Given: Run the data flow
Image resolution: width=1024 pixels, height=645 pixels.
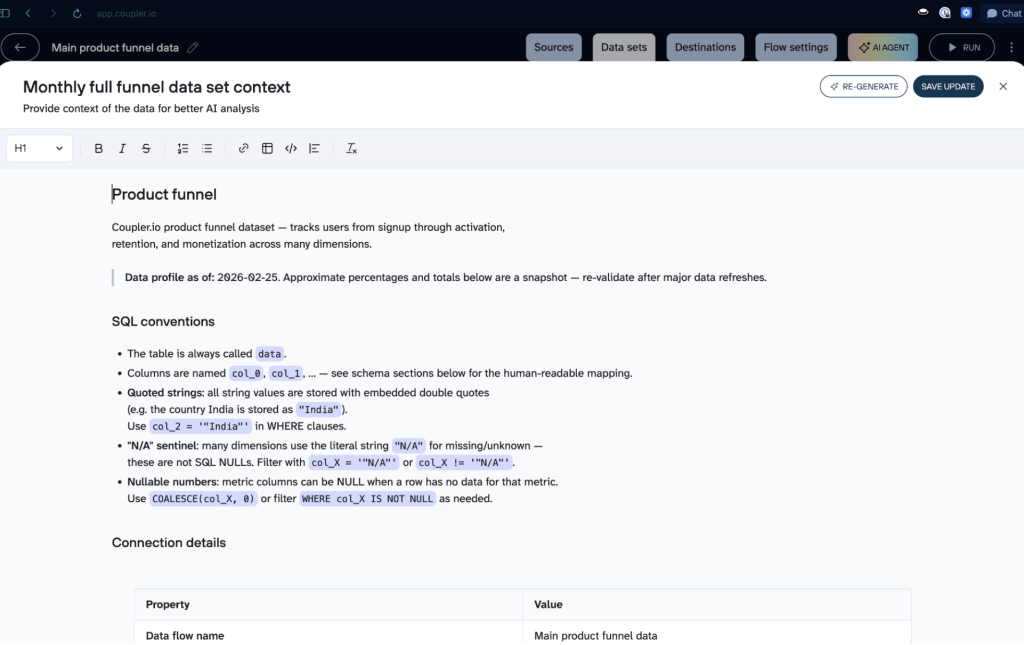Looking at the screenshot, I should 962,47.
